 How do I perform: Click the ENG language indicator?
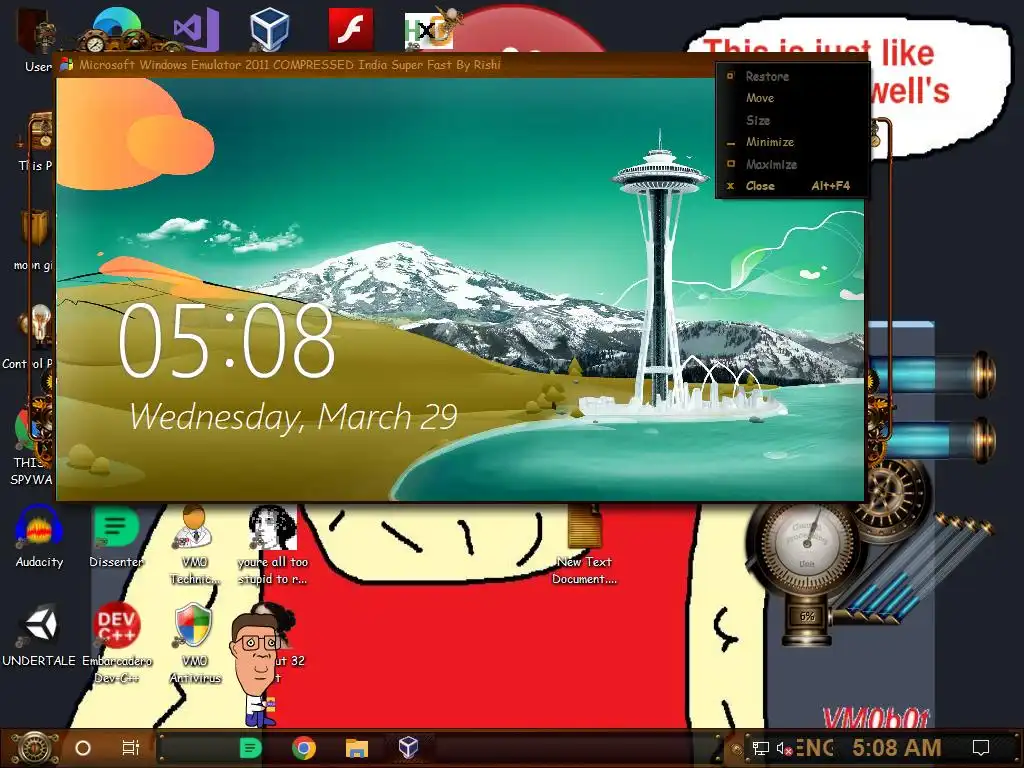pos(814,748)
